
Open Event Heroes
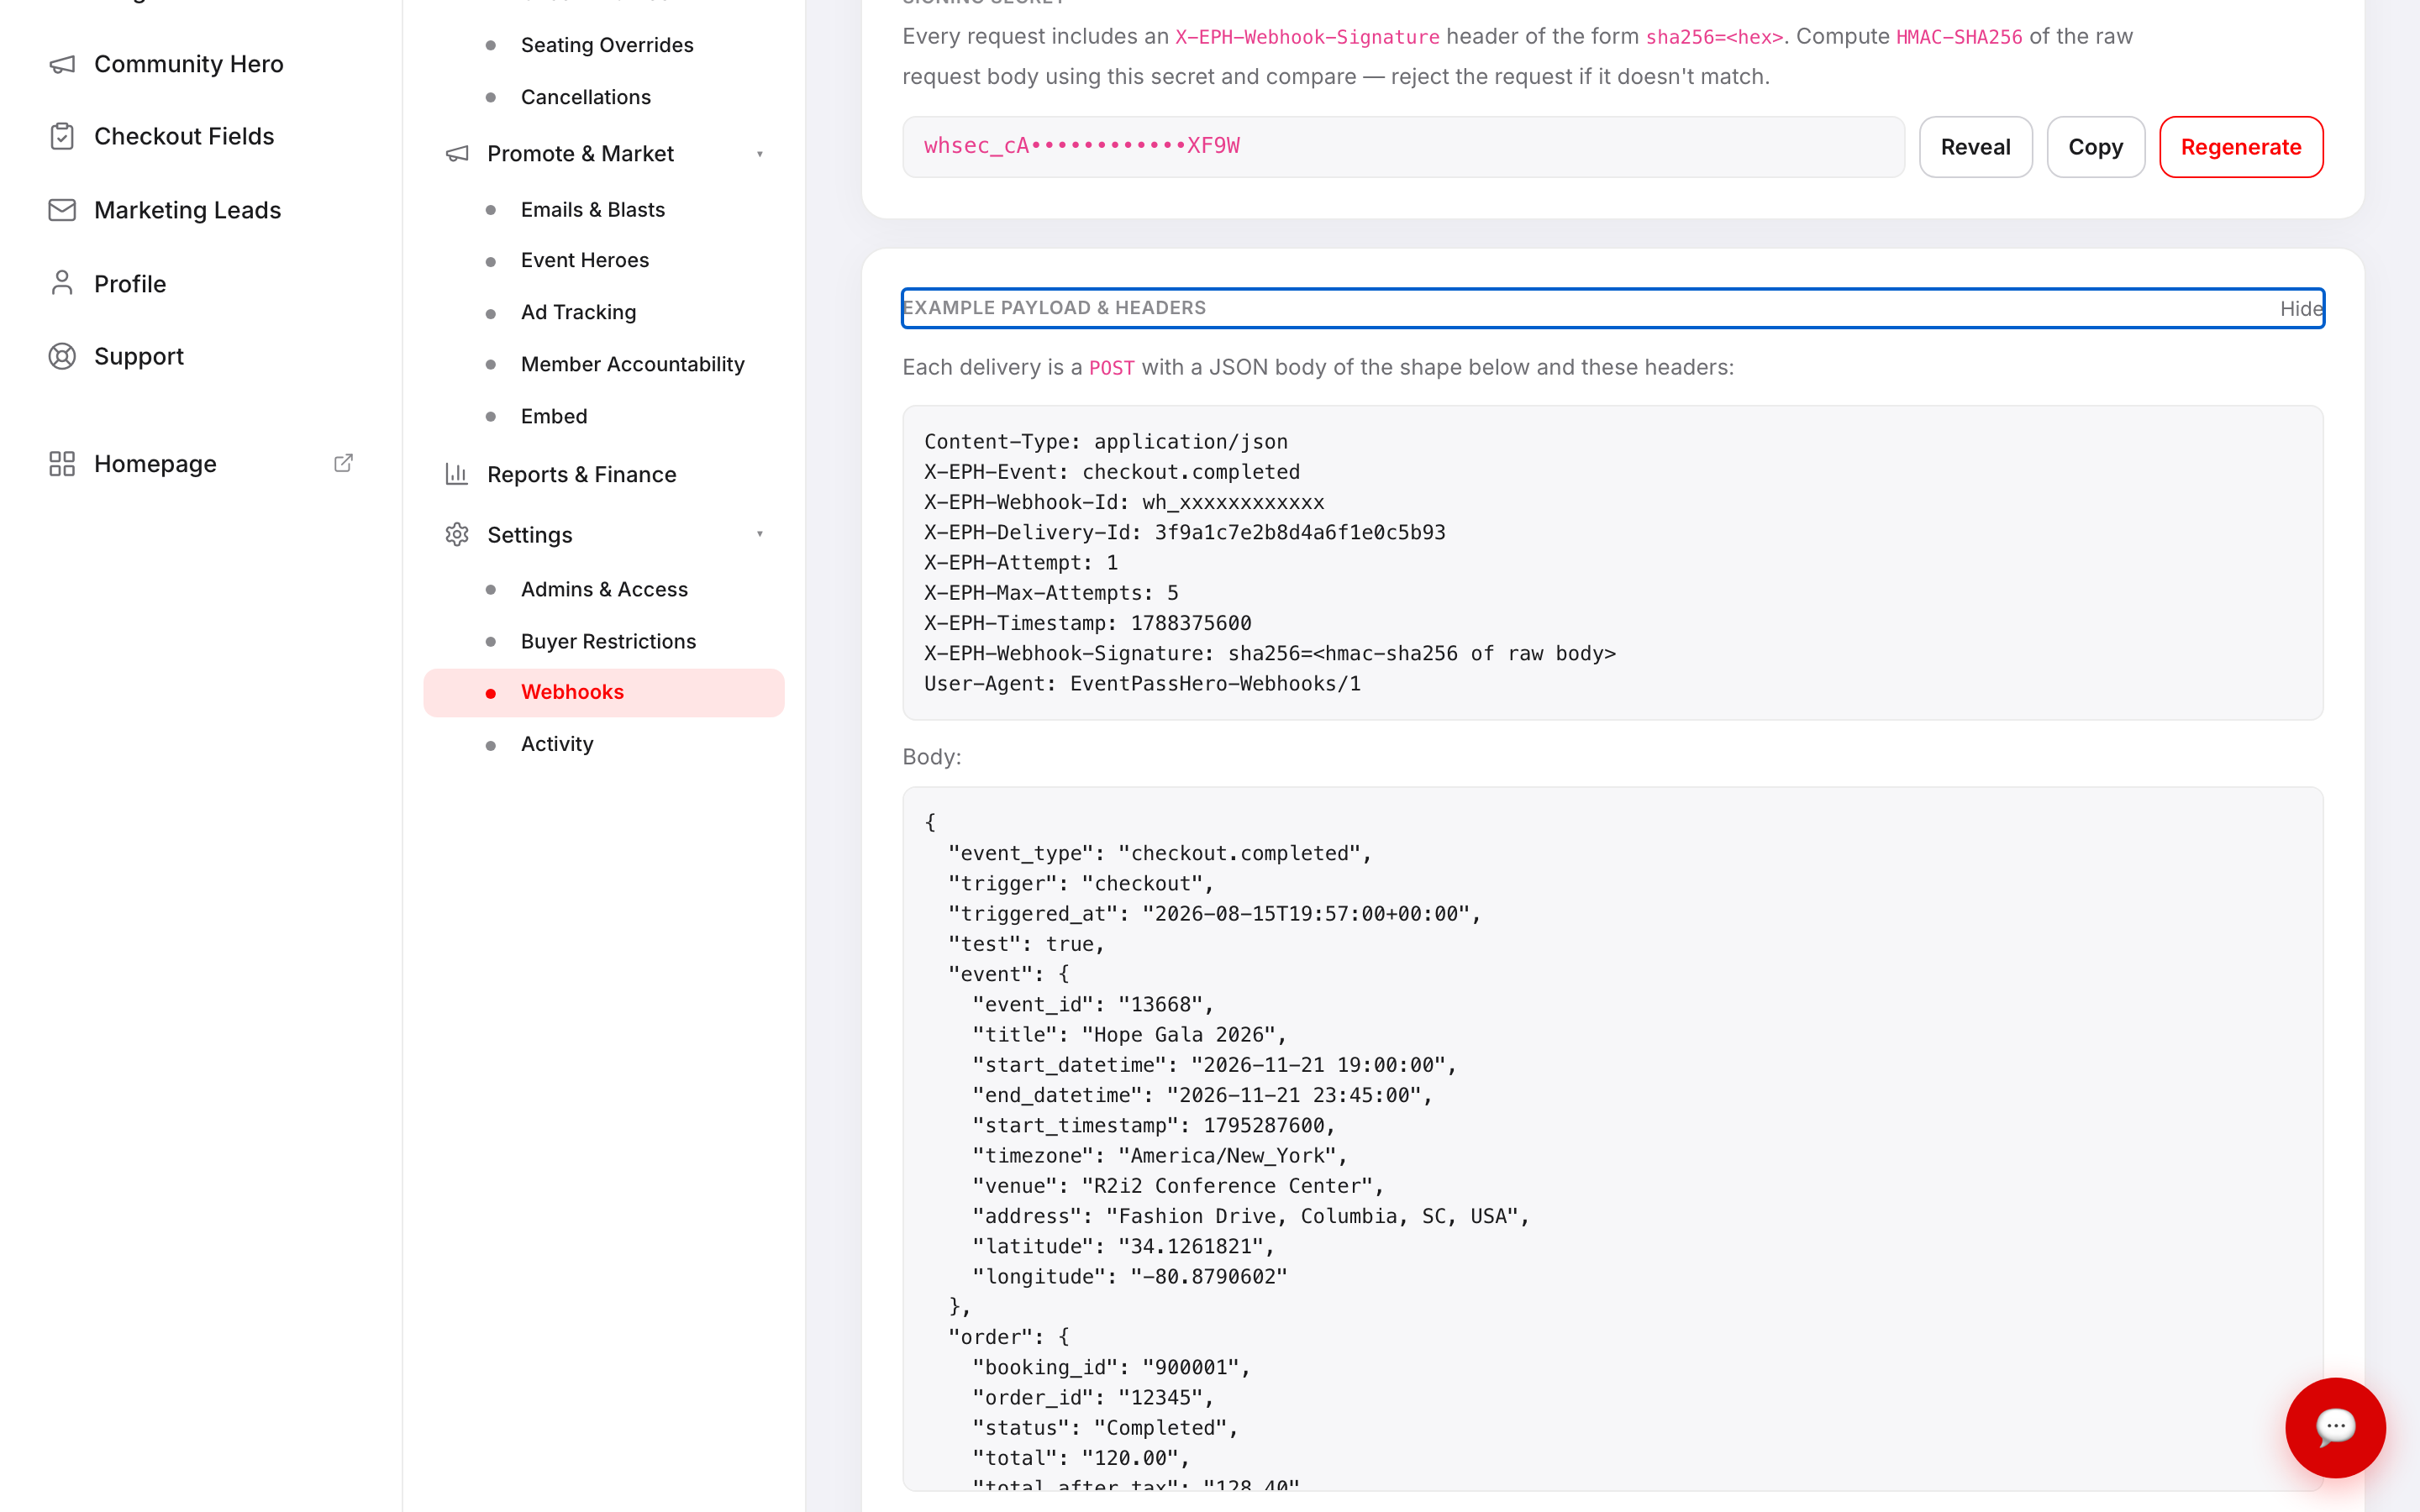[x=585, y=260]
